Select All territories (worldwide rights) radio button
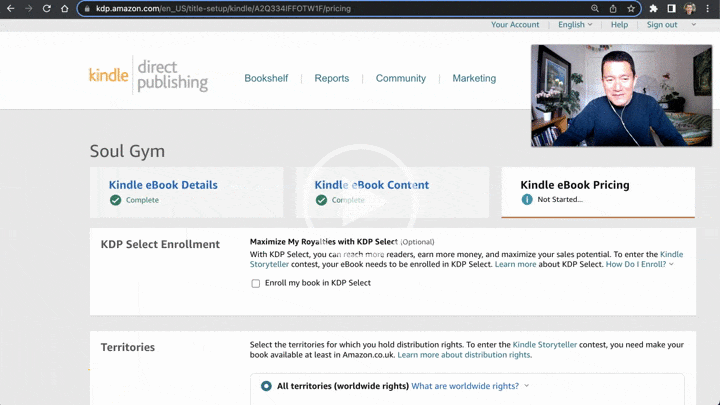 pos(266,386)
